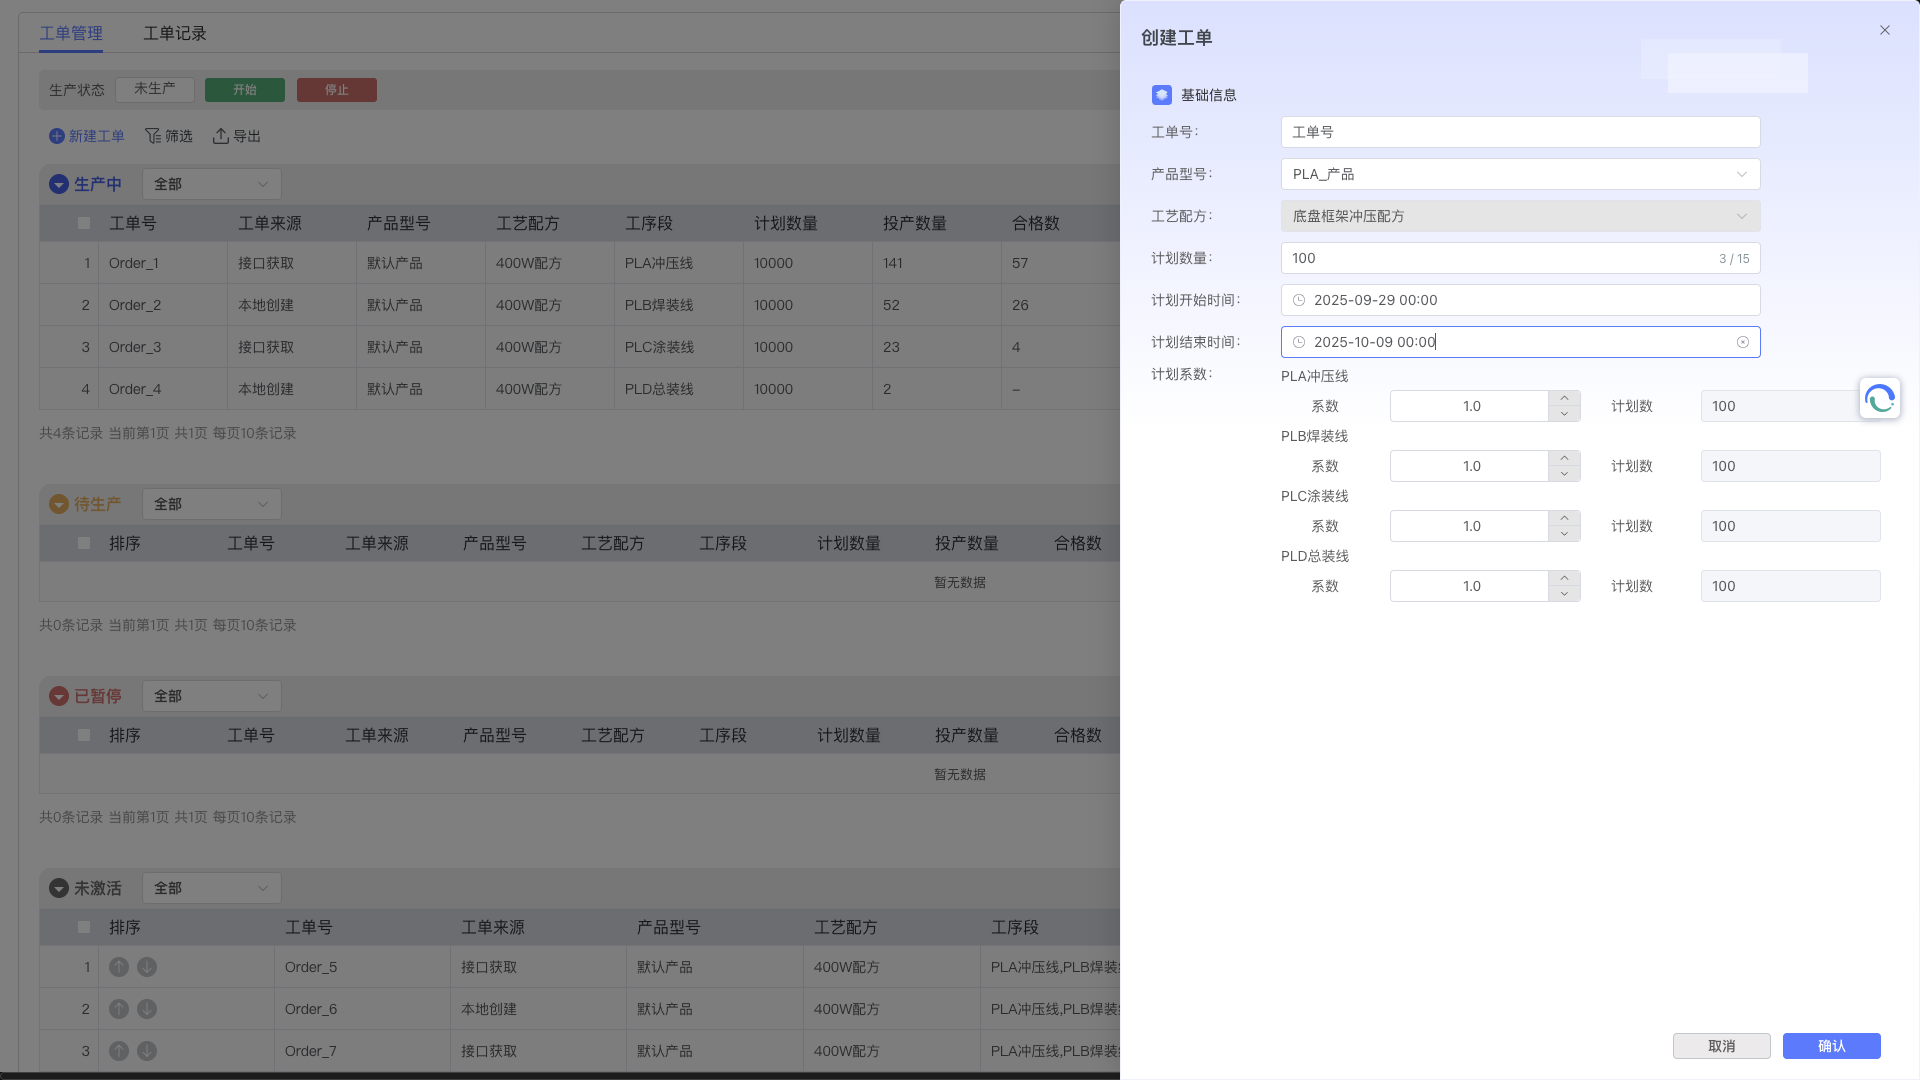
Task: Toggle select-all checkbox in 生产中 table header
Action: [84, 224]
